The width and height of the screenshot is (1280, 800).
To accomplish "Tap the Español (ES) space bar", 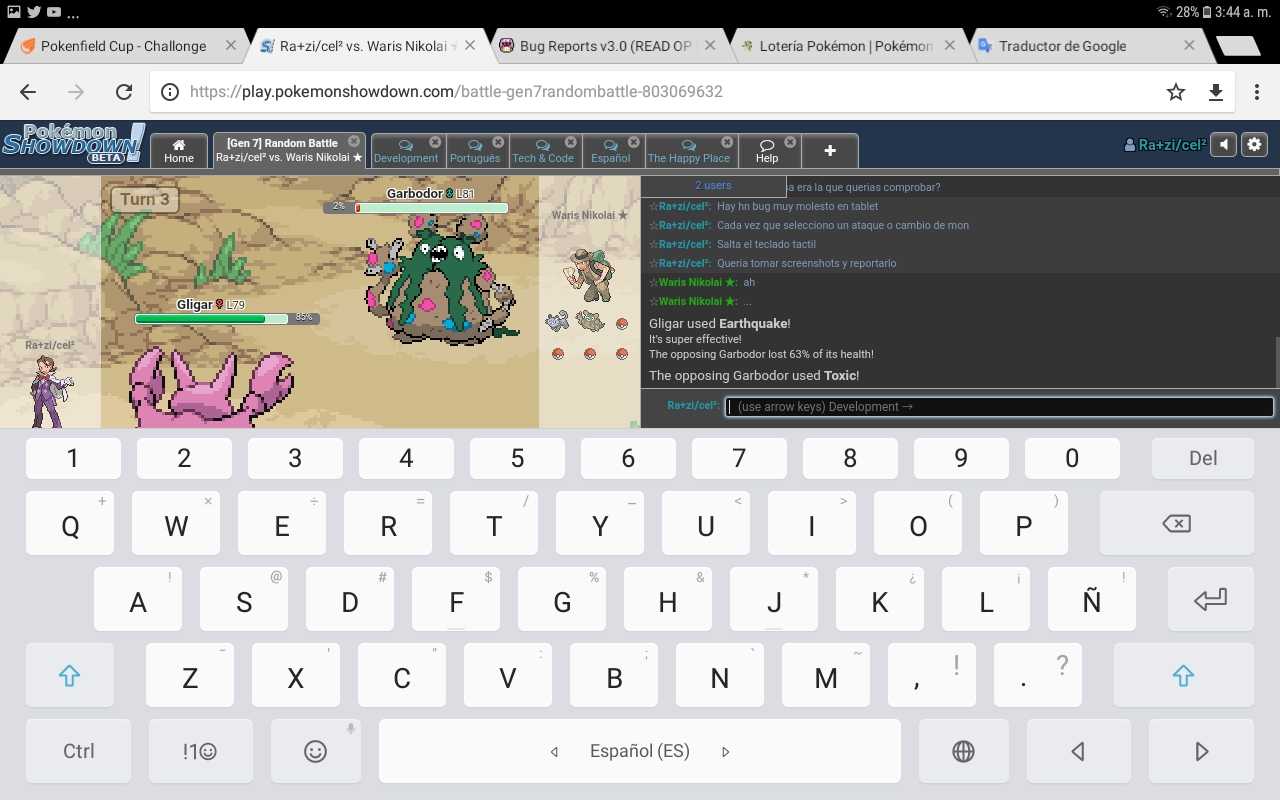I will (640, 751).
